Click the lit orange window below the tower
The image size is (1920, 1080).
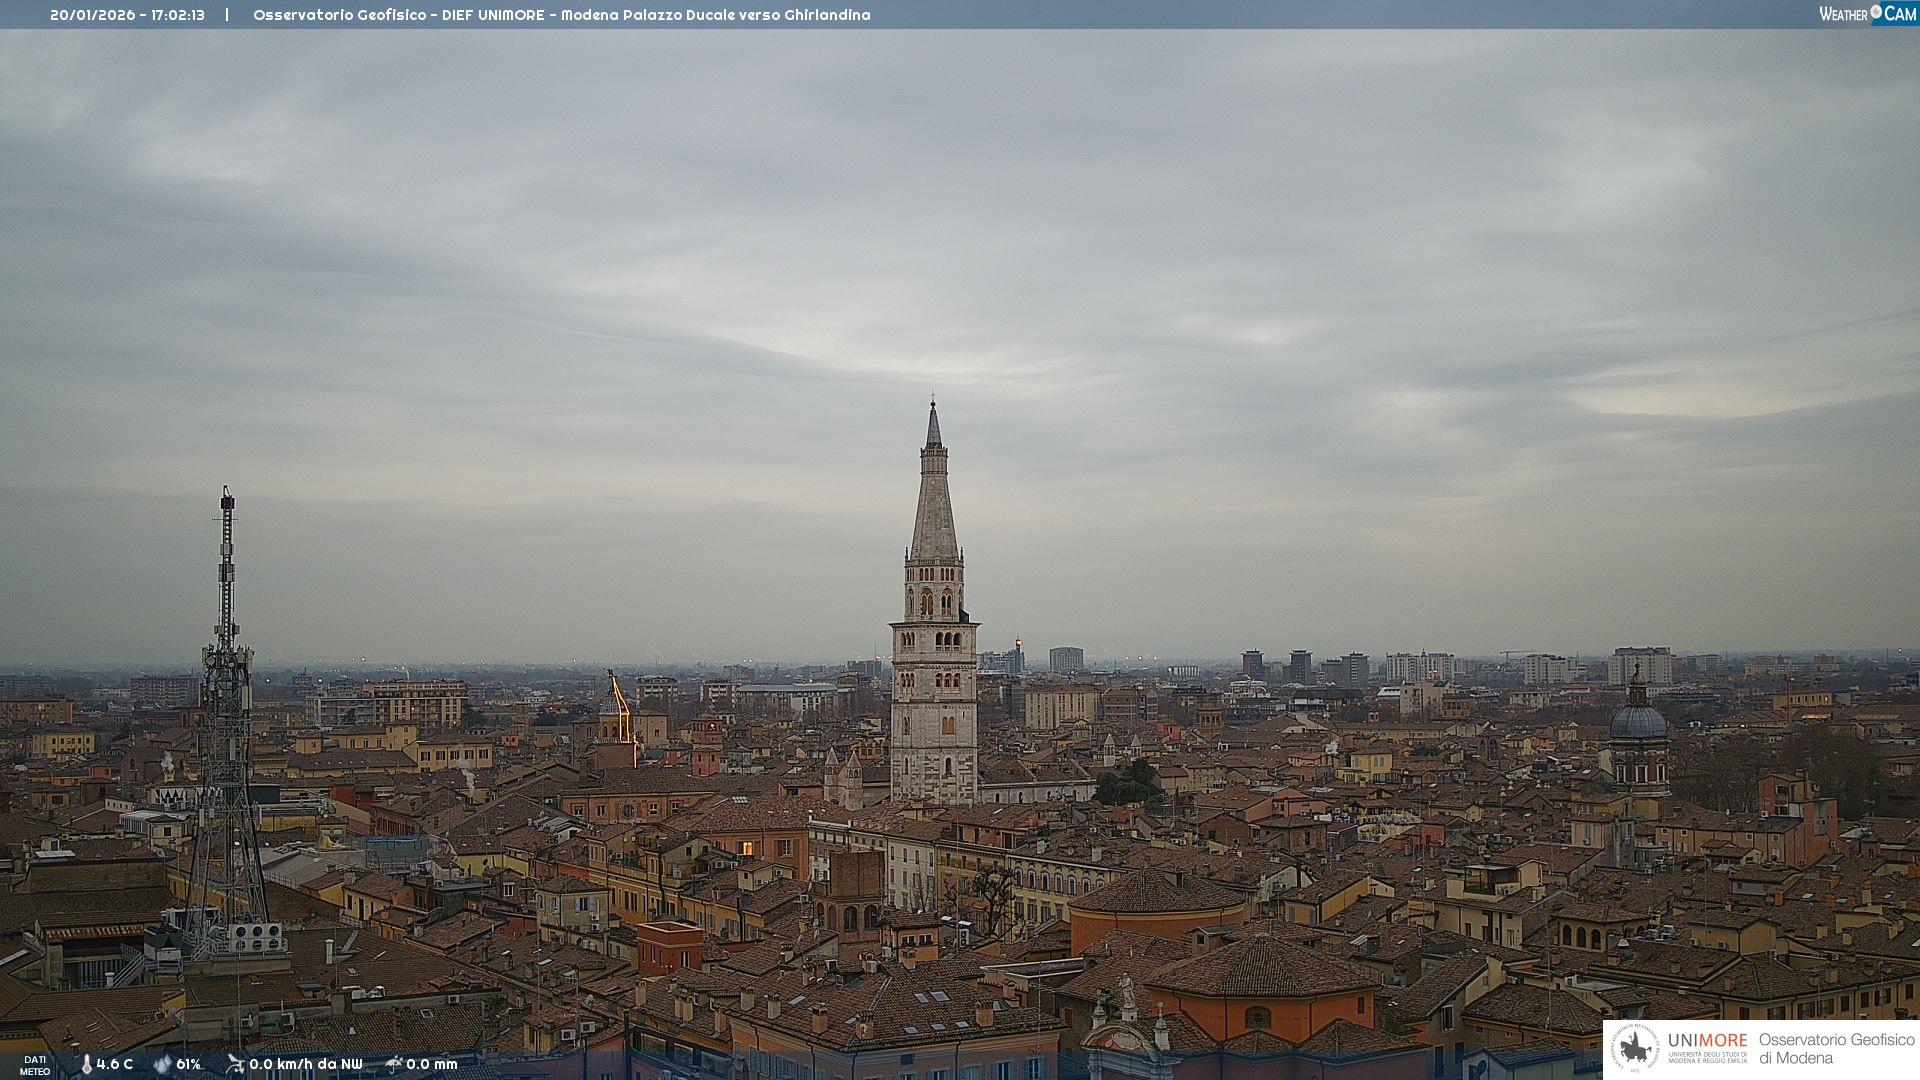point(747,849)
